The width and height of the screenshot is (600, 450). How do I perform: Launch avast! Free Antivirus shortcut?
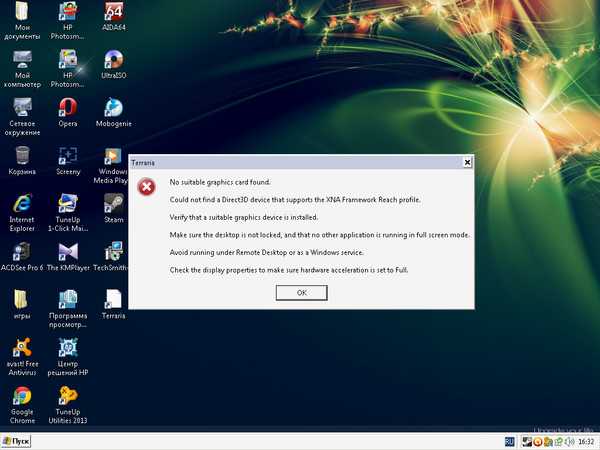pyautogui.click(x=22, y=357)
